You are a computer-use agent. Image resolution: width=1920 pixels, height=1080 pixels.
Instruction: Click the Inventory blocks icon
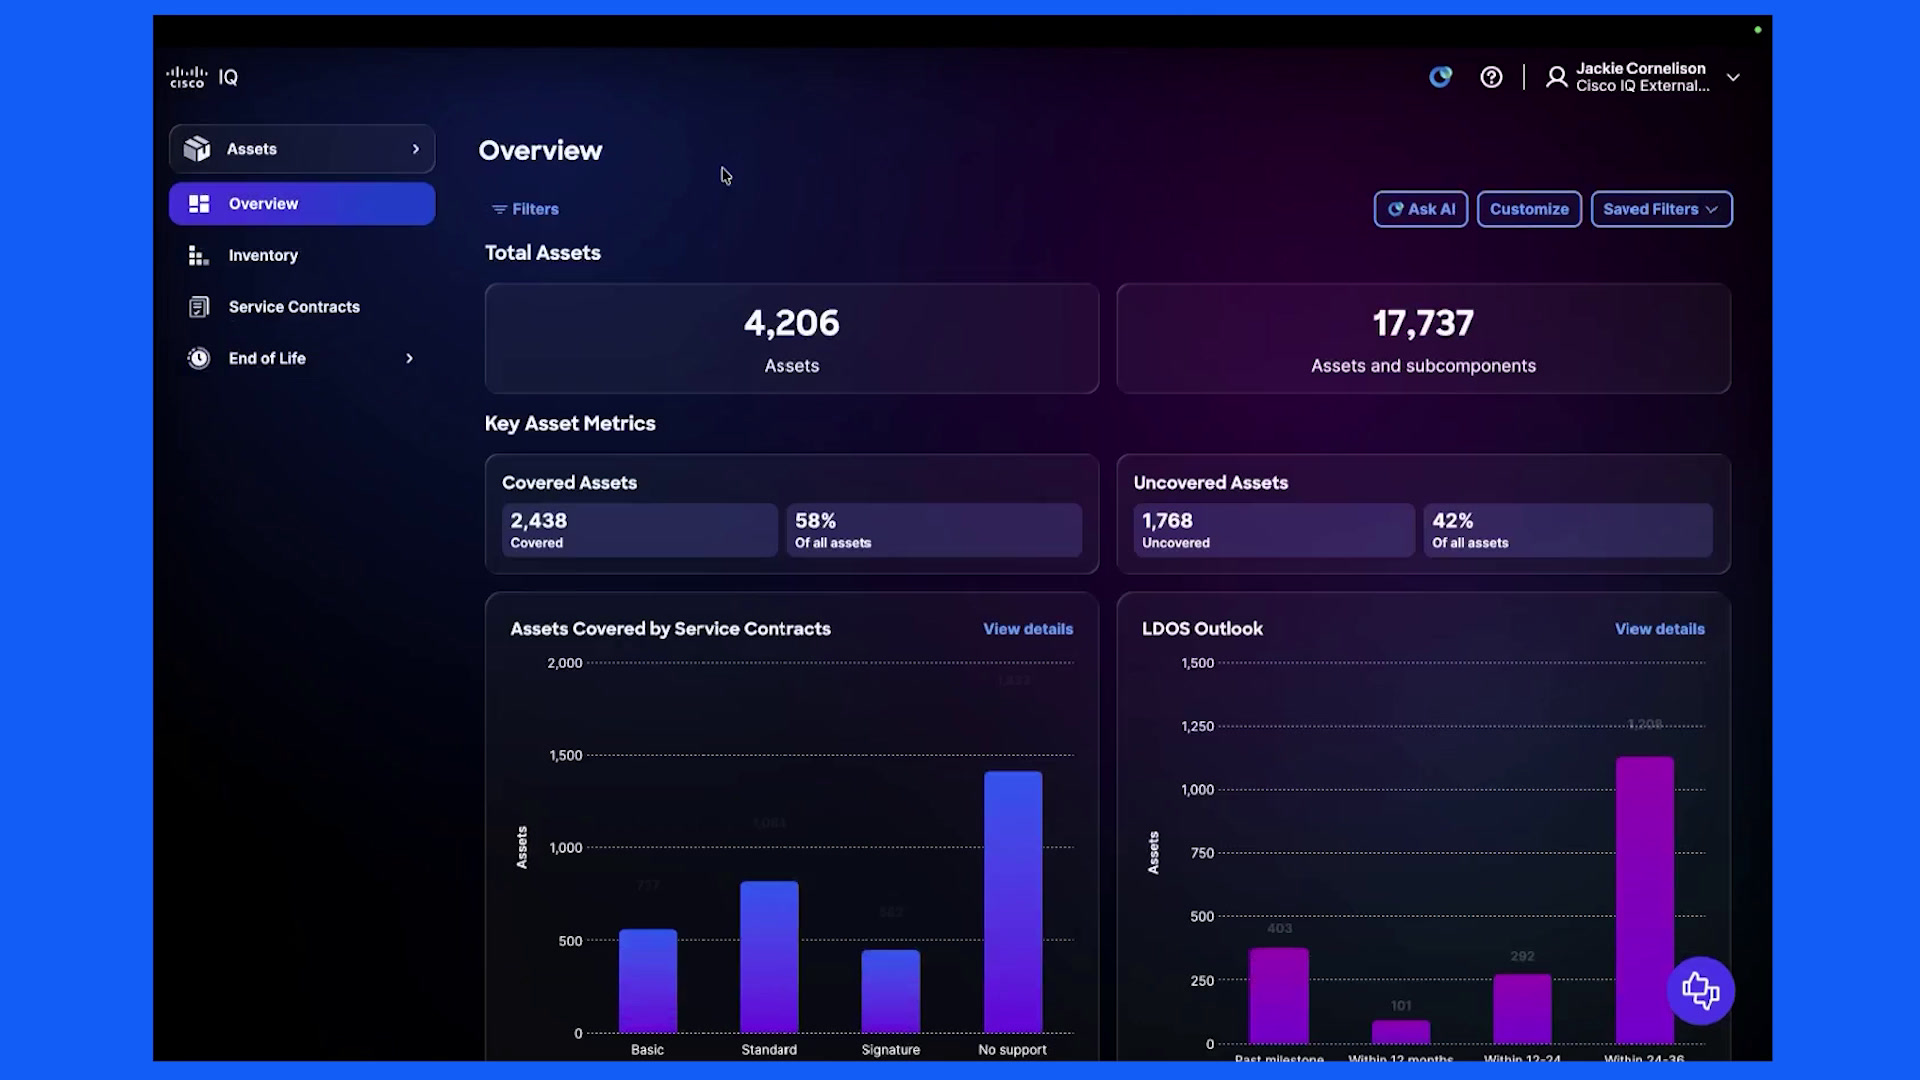[x=198, y=256]
